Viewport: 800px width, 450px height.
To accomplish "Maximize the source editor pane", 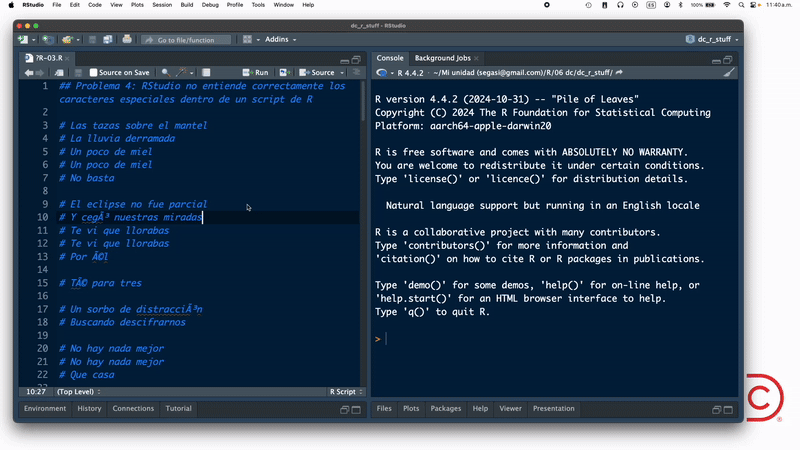I will pyautogui.click(x=356, y=60).
